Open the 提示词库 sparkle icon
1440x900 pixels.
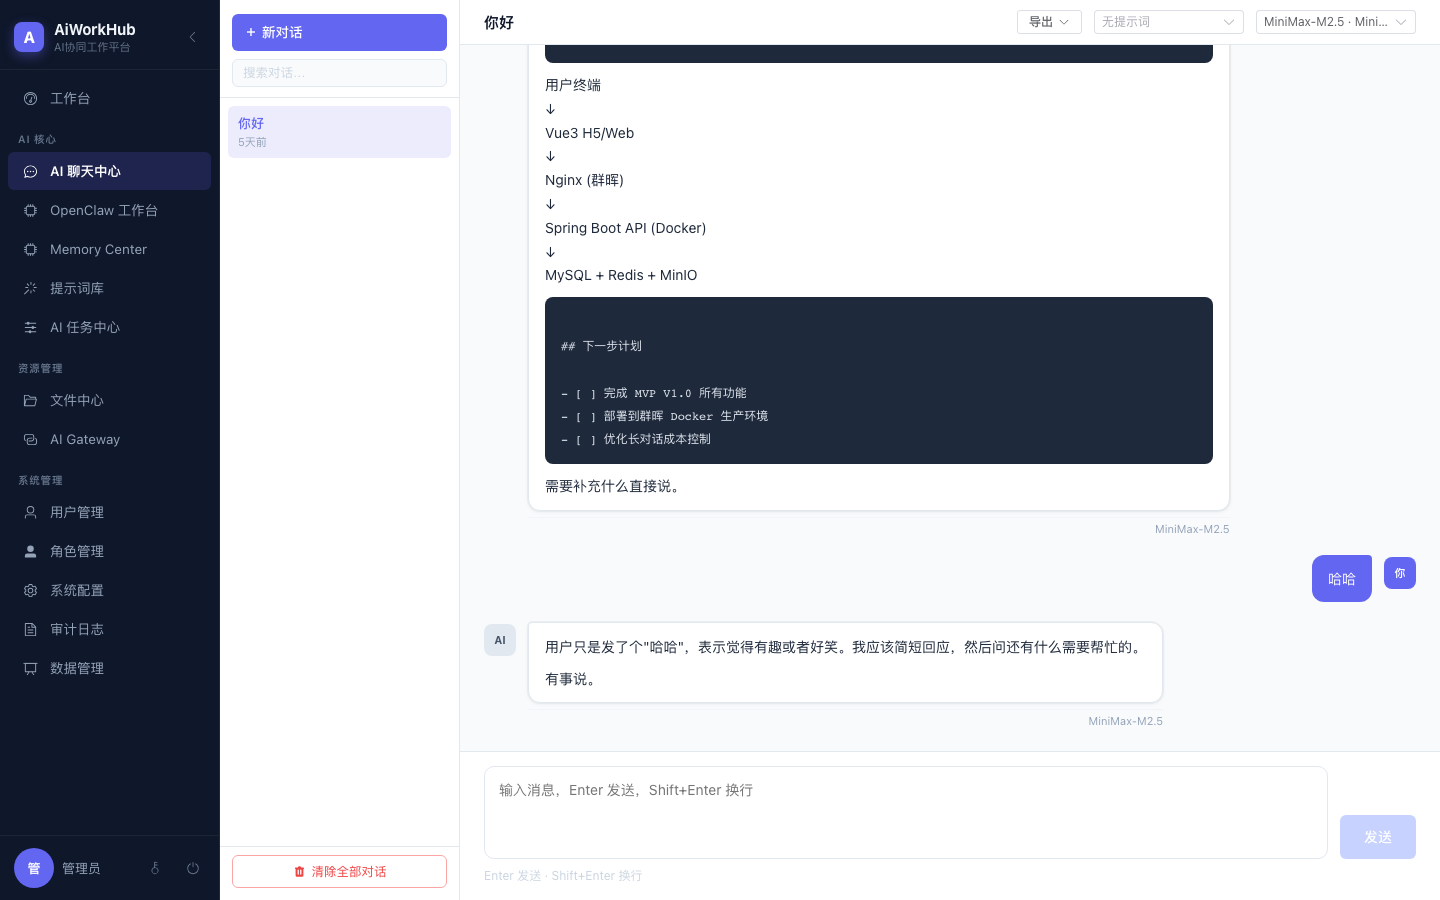pyautogui.click(x=30, y=288)
